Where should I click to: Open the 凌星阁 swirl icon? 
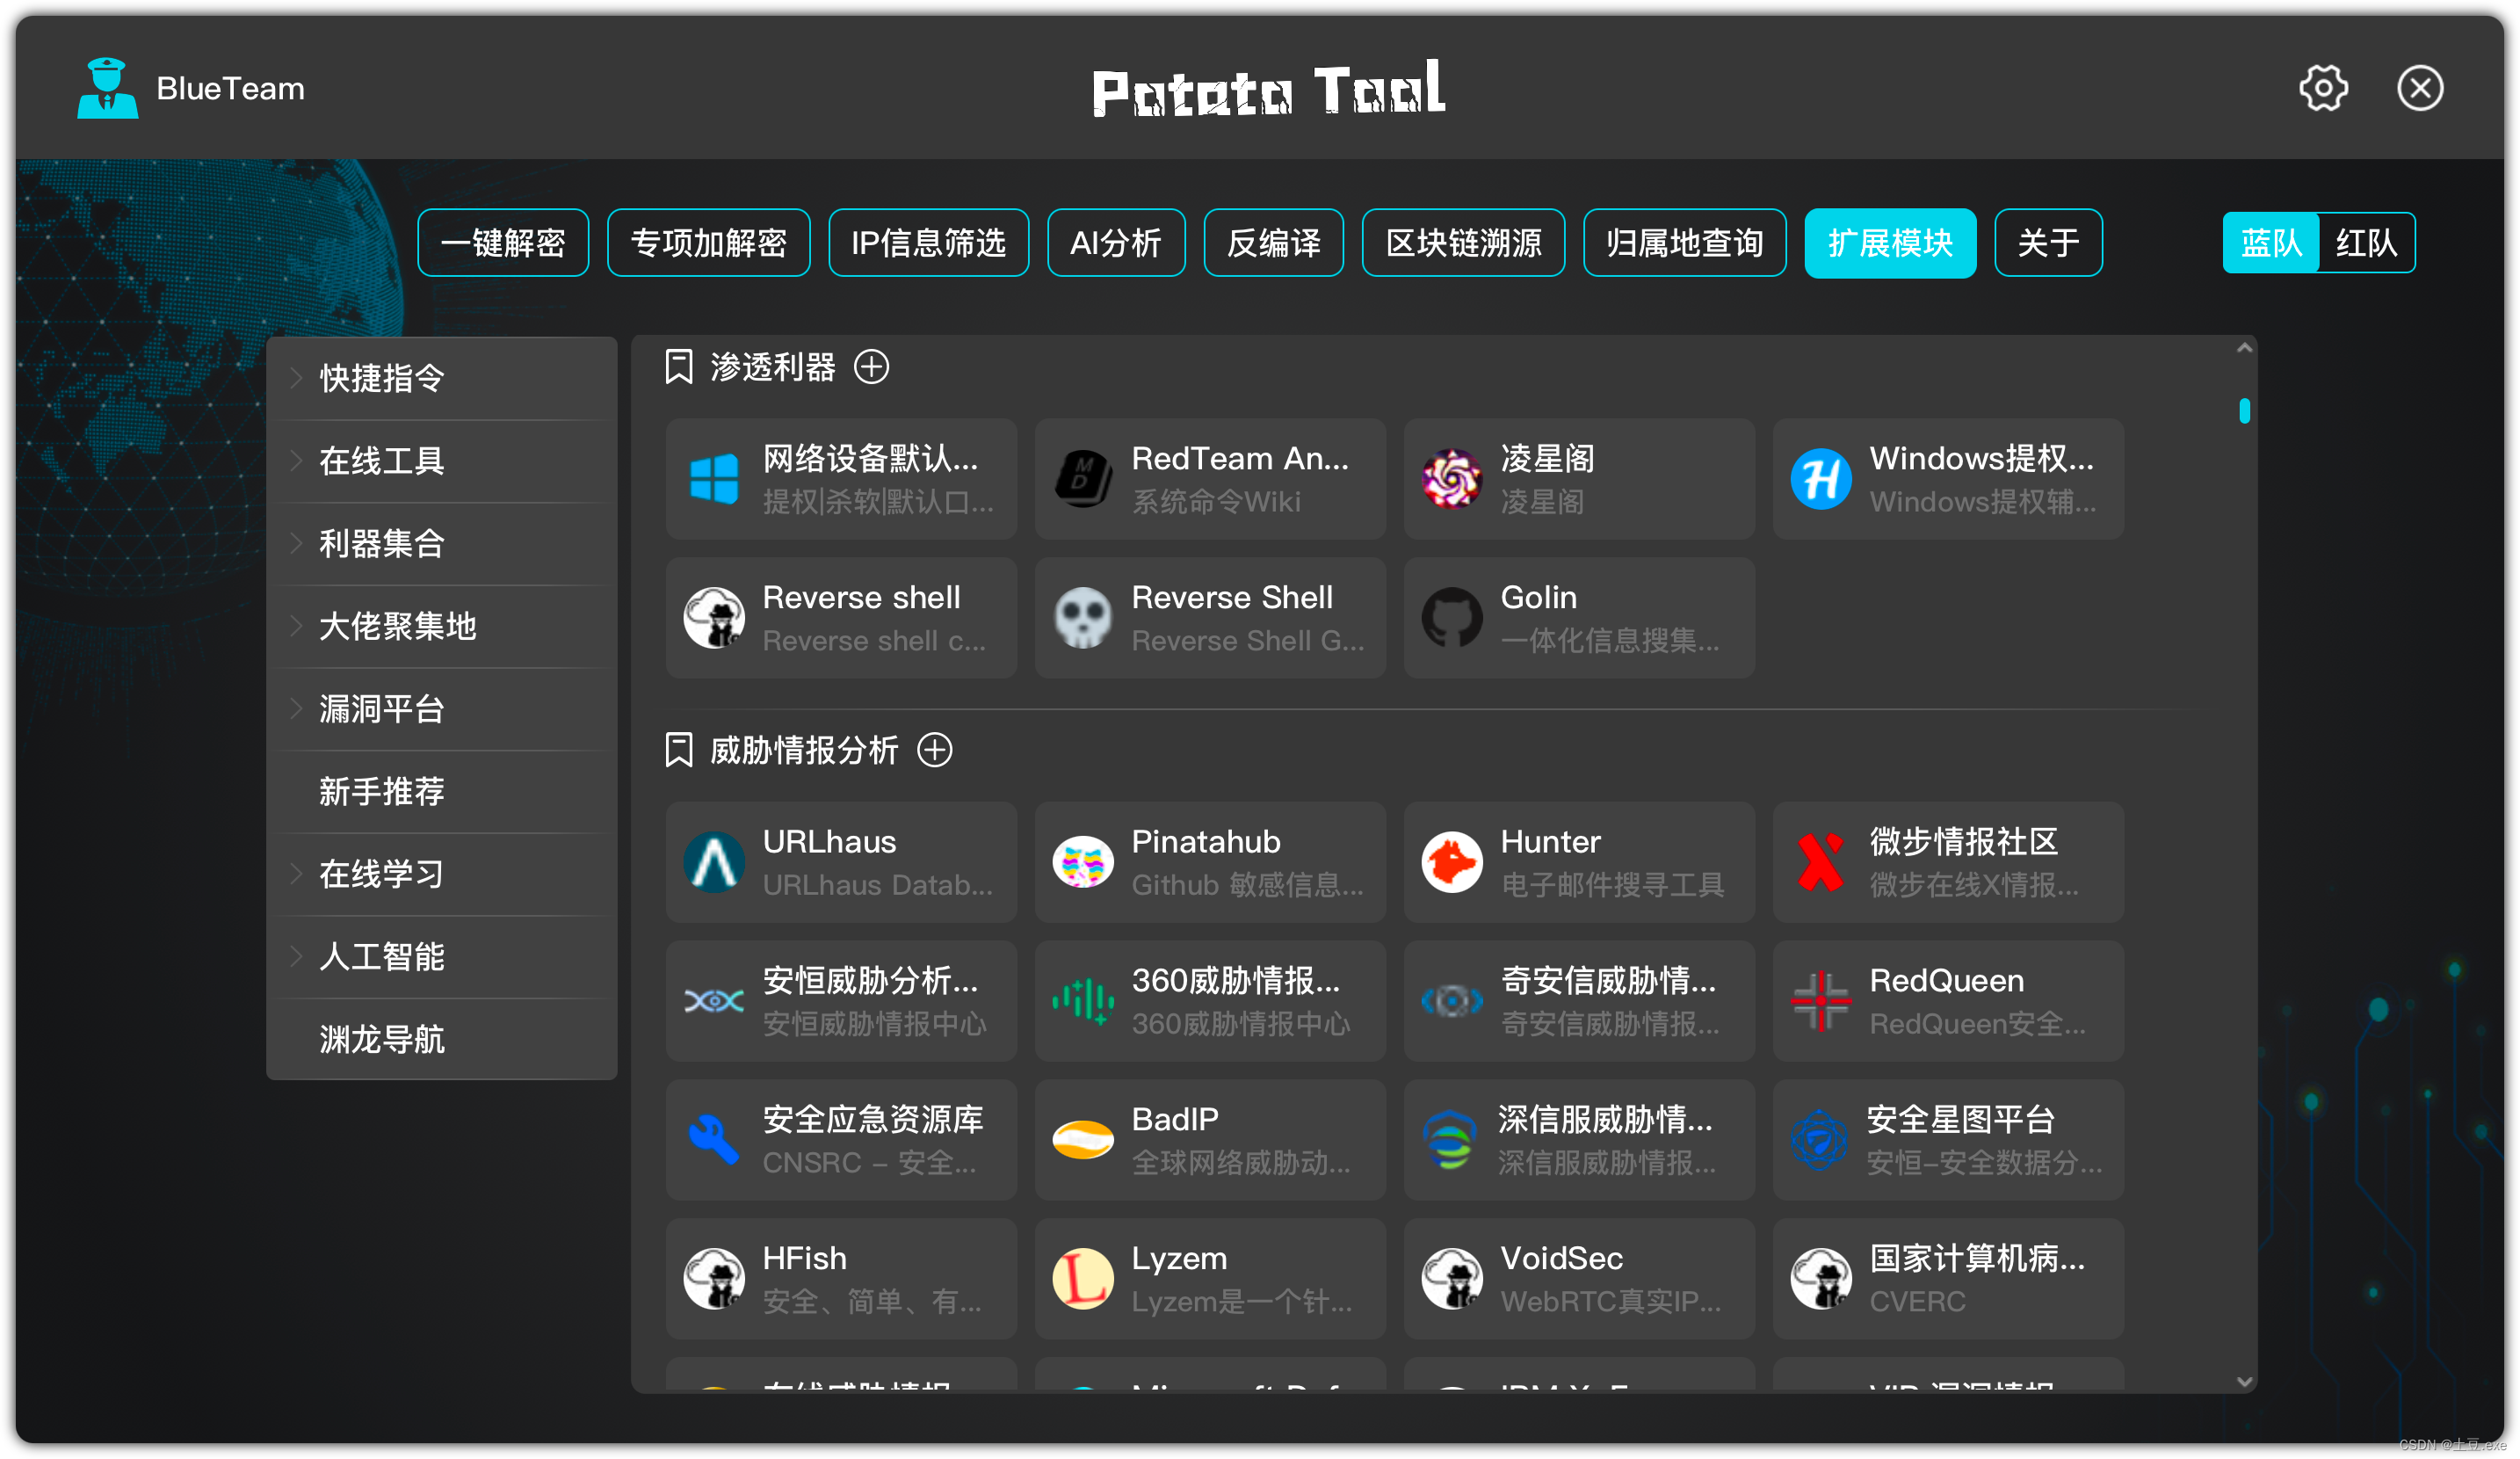coord(1451,479)
